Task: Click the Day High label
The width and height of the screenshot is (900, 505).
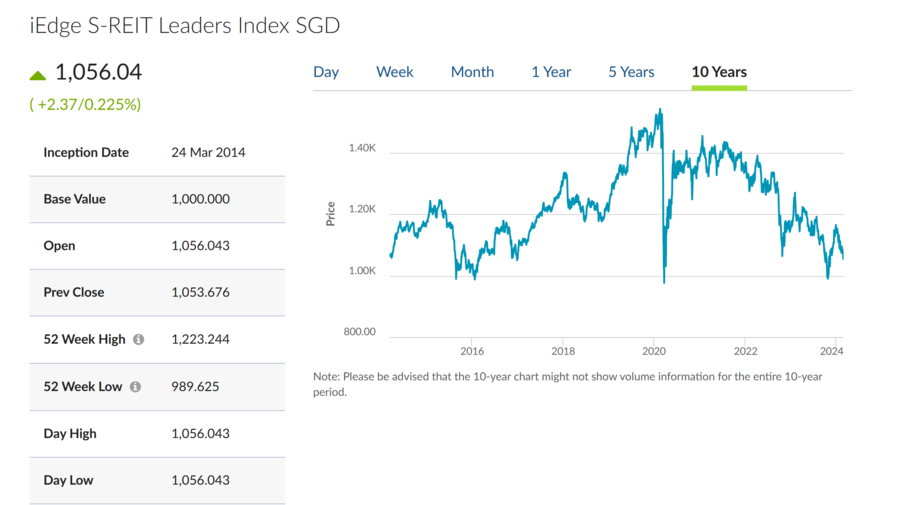Action: pyautogui.click(x=70, y=433)
